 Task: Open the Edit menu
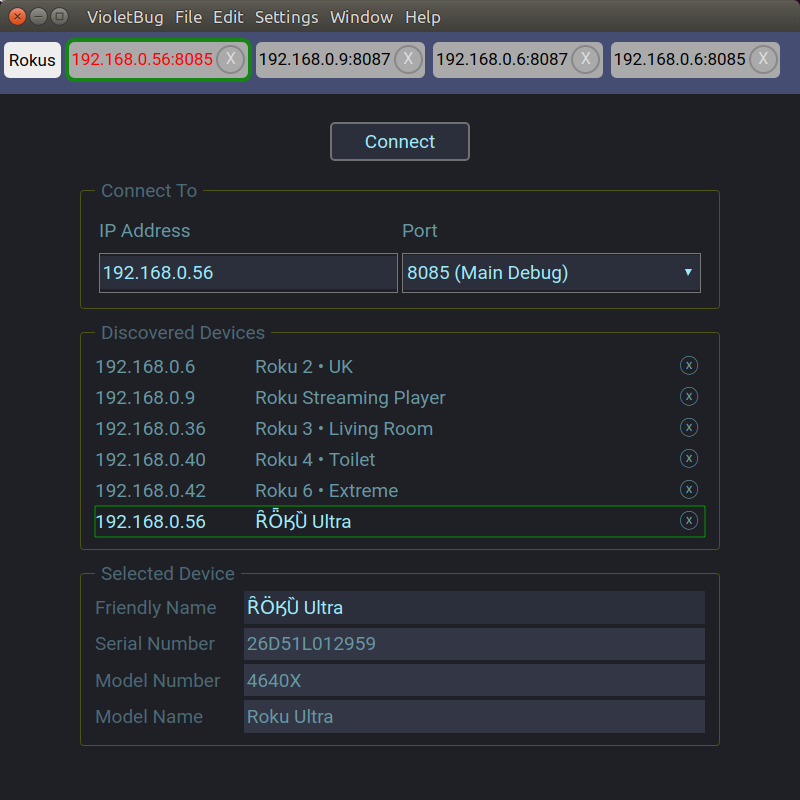point(228,17)
